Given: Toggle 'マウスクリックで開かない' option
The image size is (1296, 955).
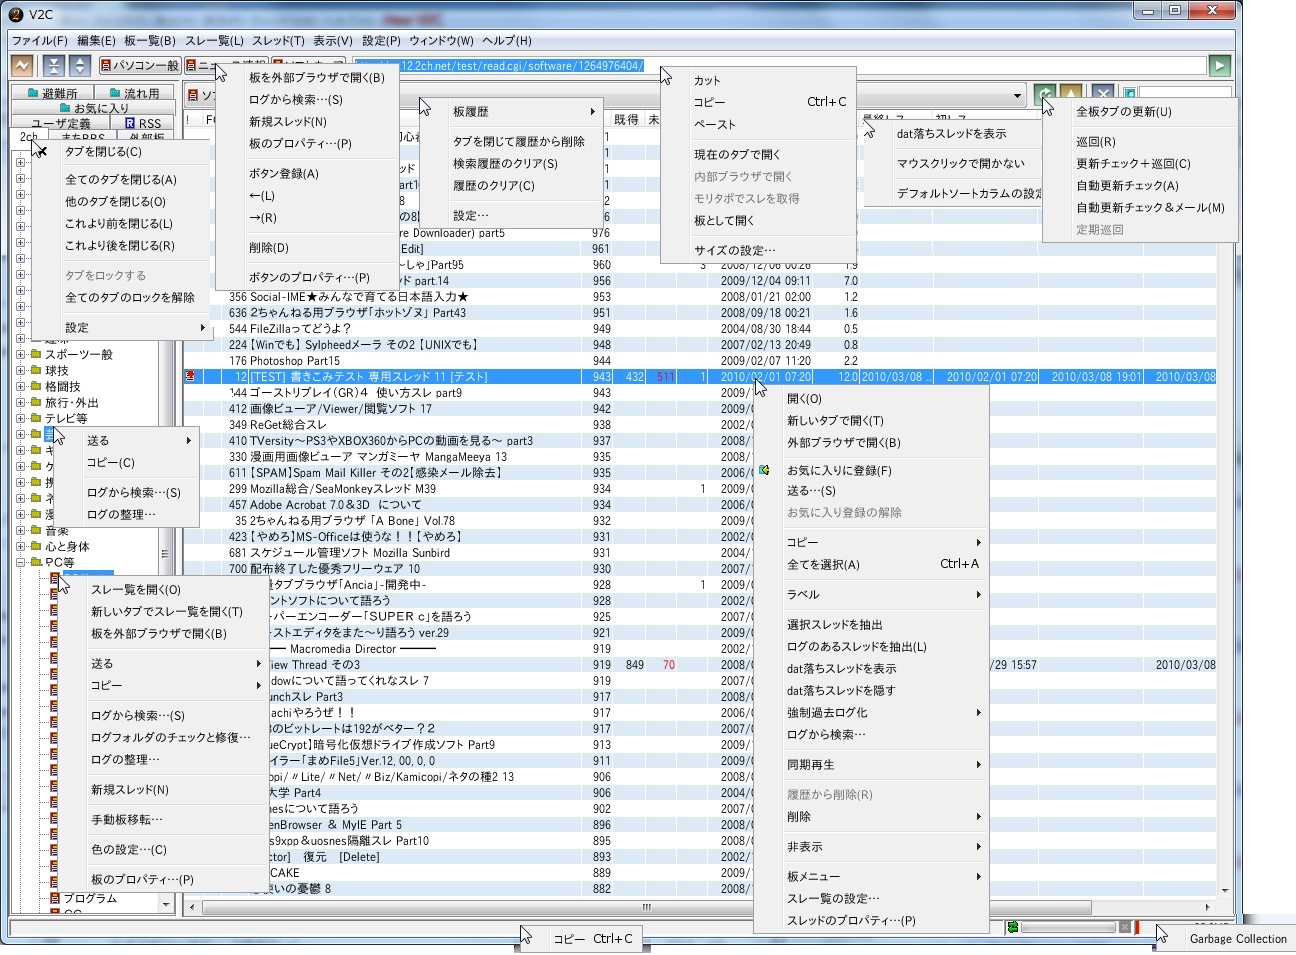Looking at the screenshot, I should pyautogui.click(x=960, y=164).
